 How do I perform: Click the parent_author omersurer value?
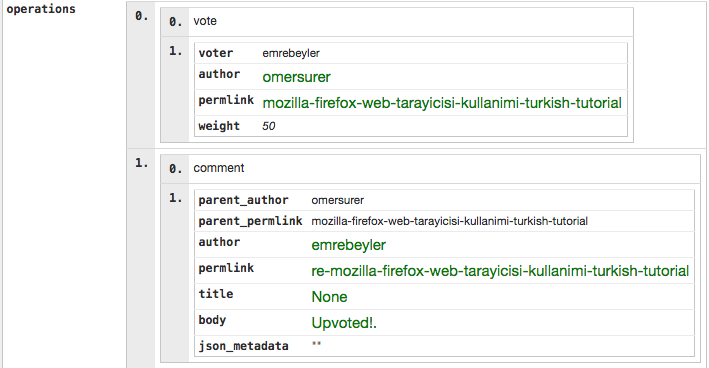[337, 200]
